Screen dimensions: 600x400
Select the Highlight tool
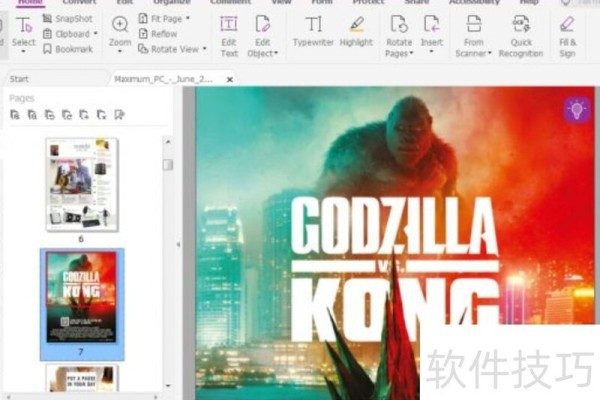point(356,31)
